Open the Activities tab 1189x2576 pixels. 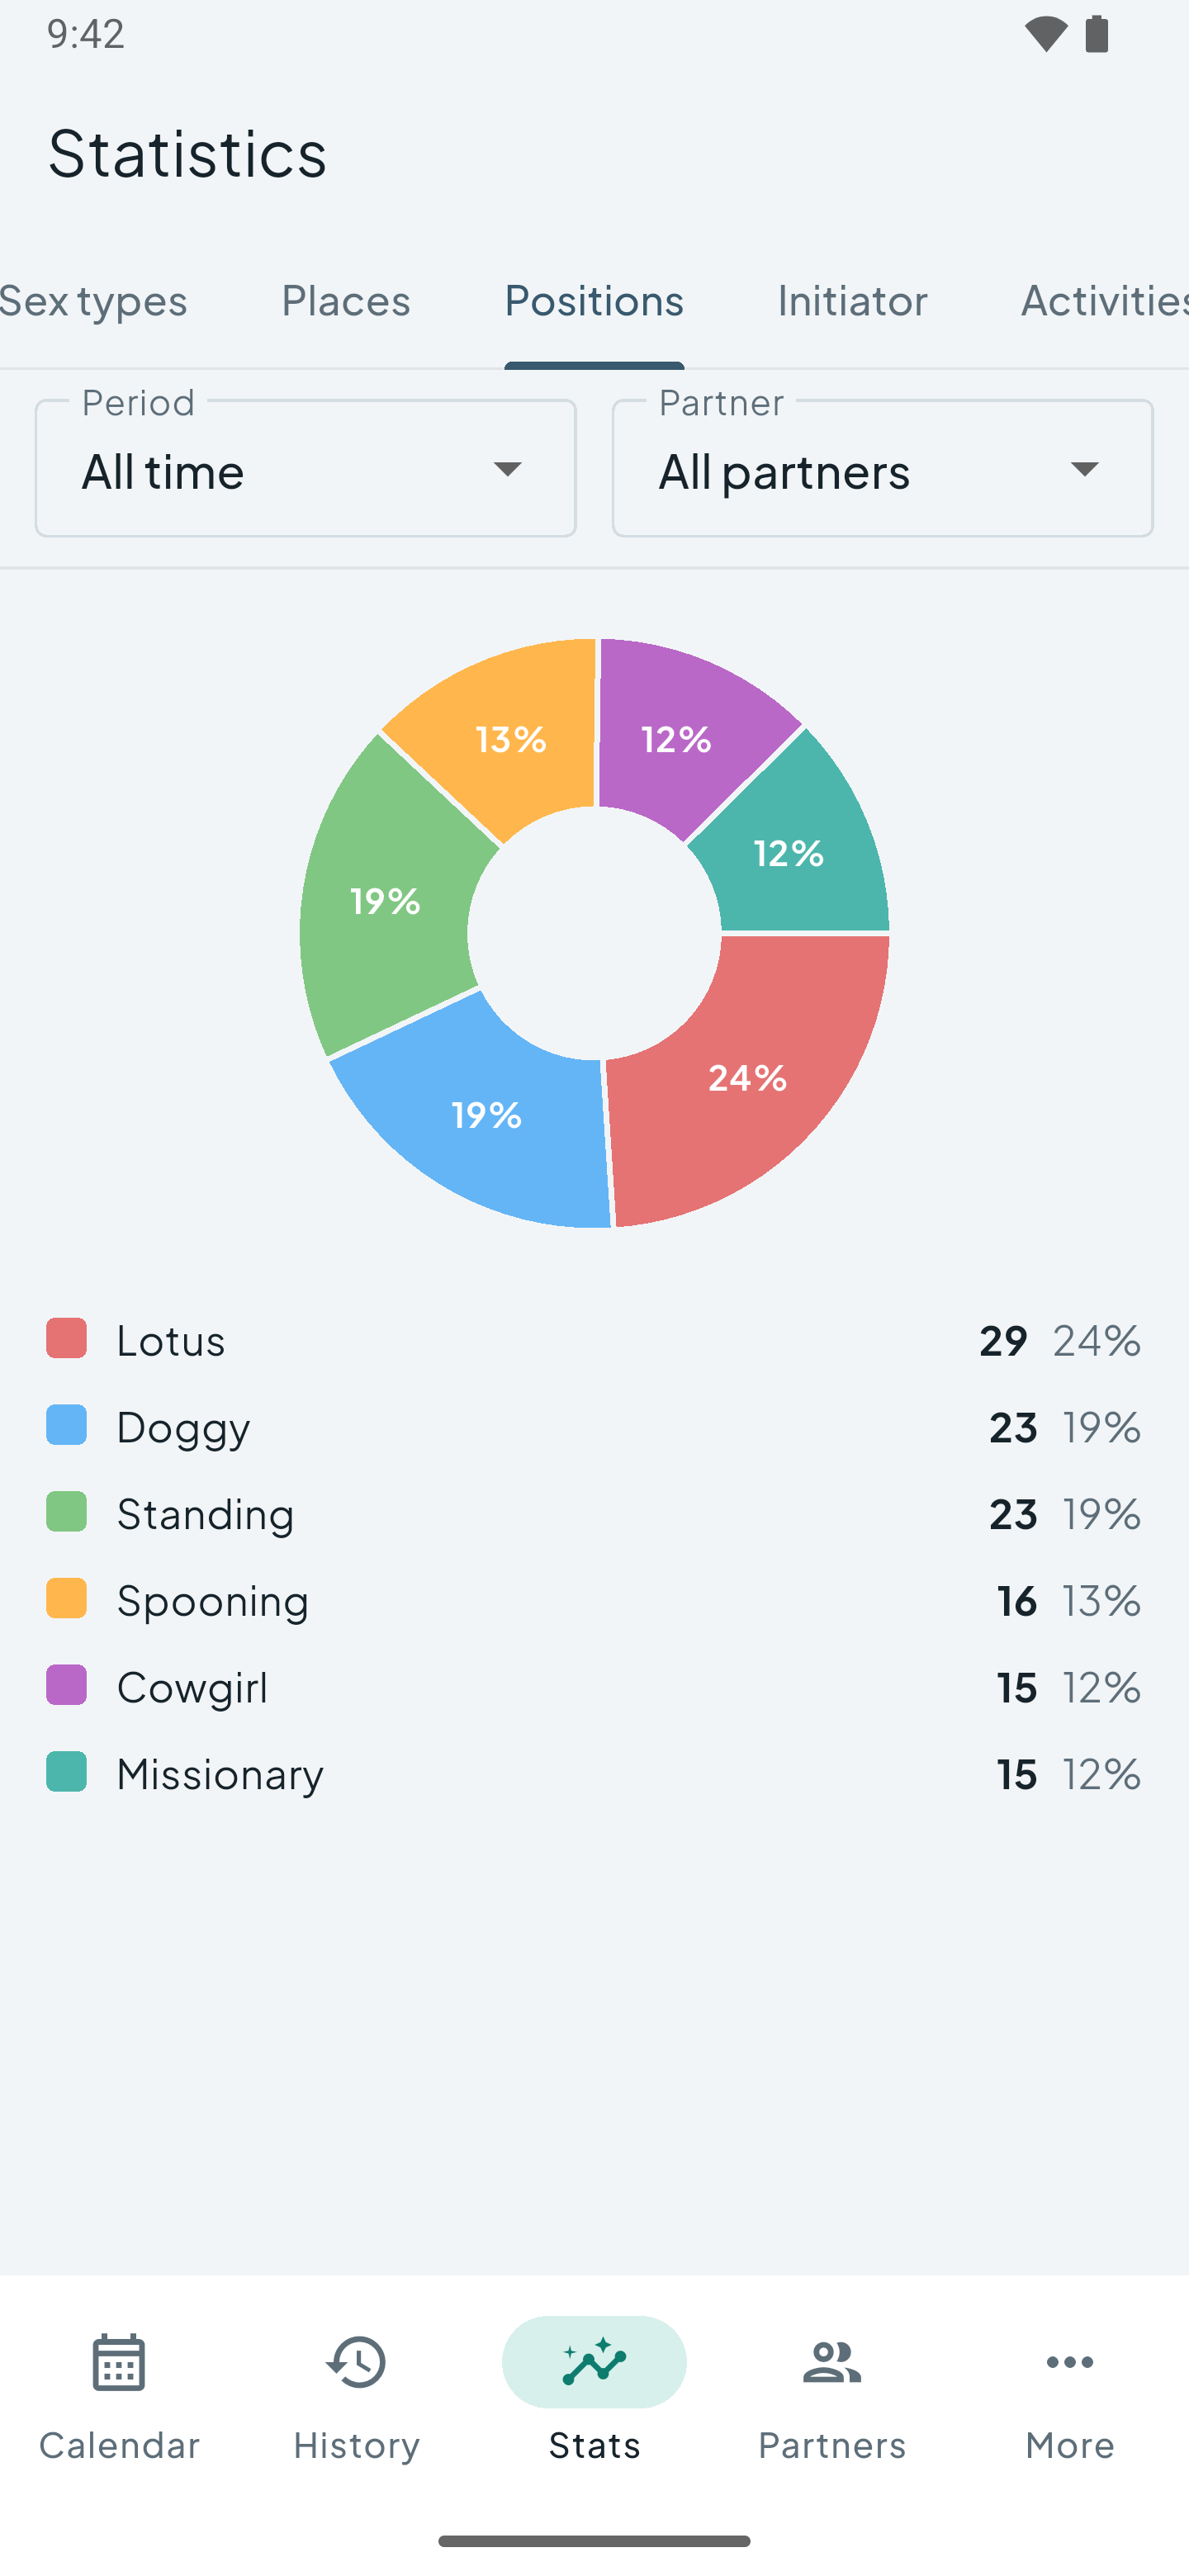[1104, 300]
